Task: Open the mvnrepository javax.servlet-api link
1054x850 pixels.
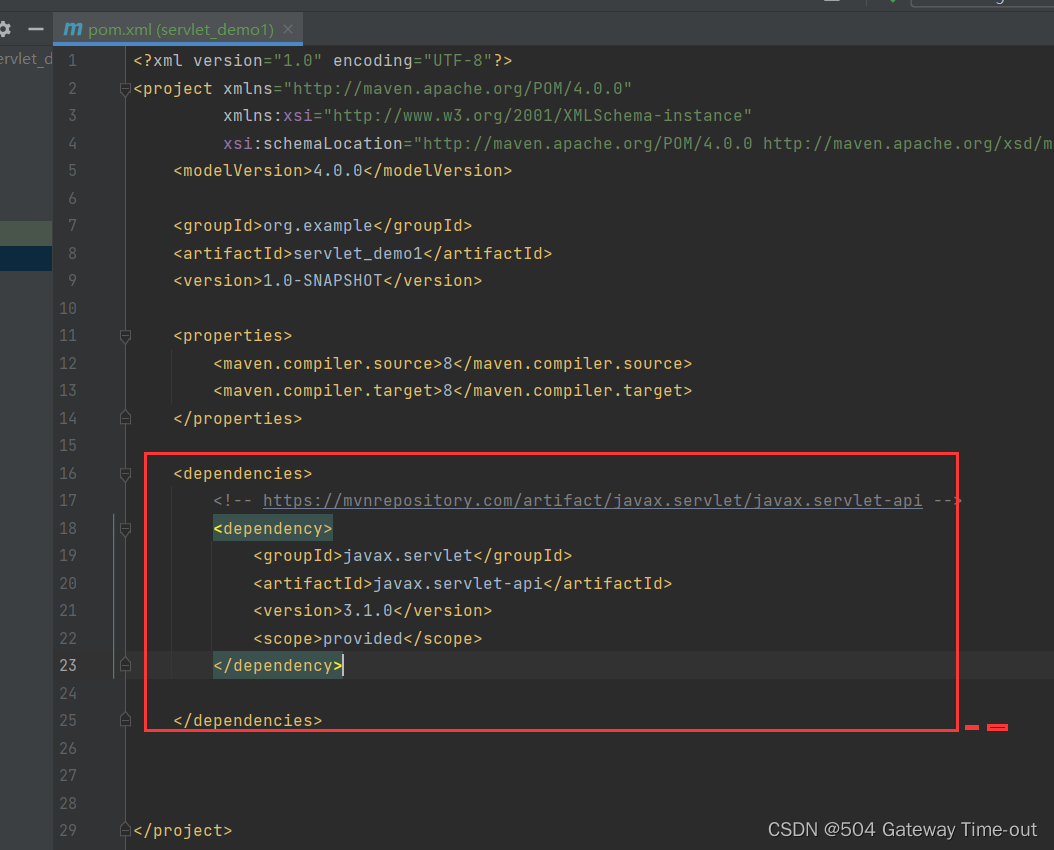Action: point(592,501)
